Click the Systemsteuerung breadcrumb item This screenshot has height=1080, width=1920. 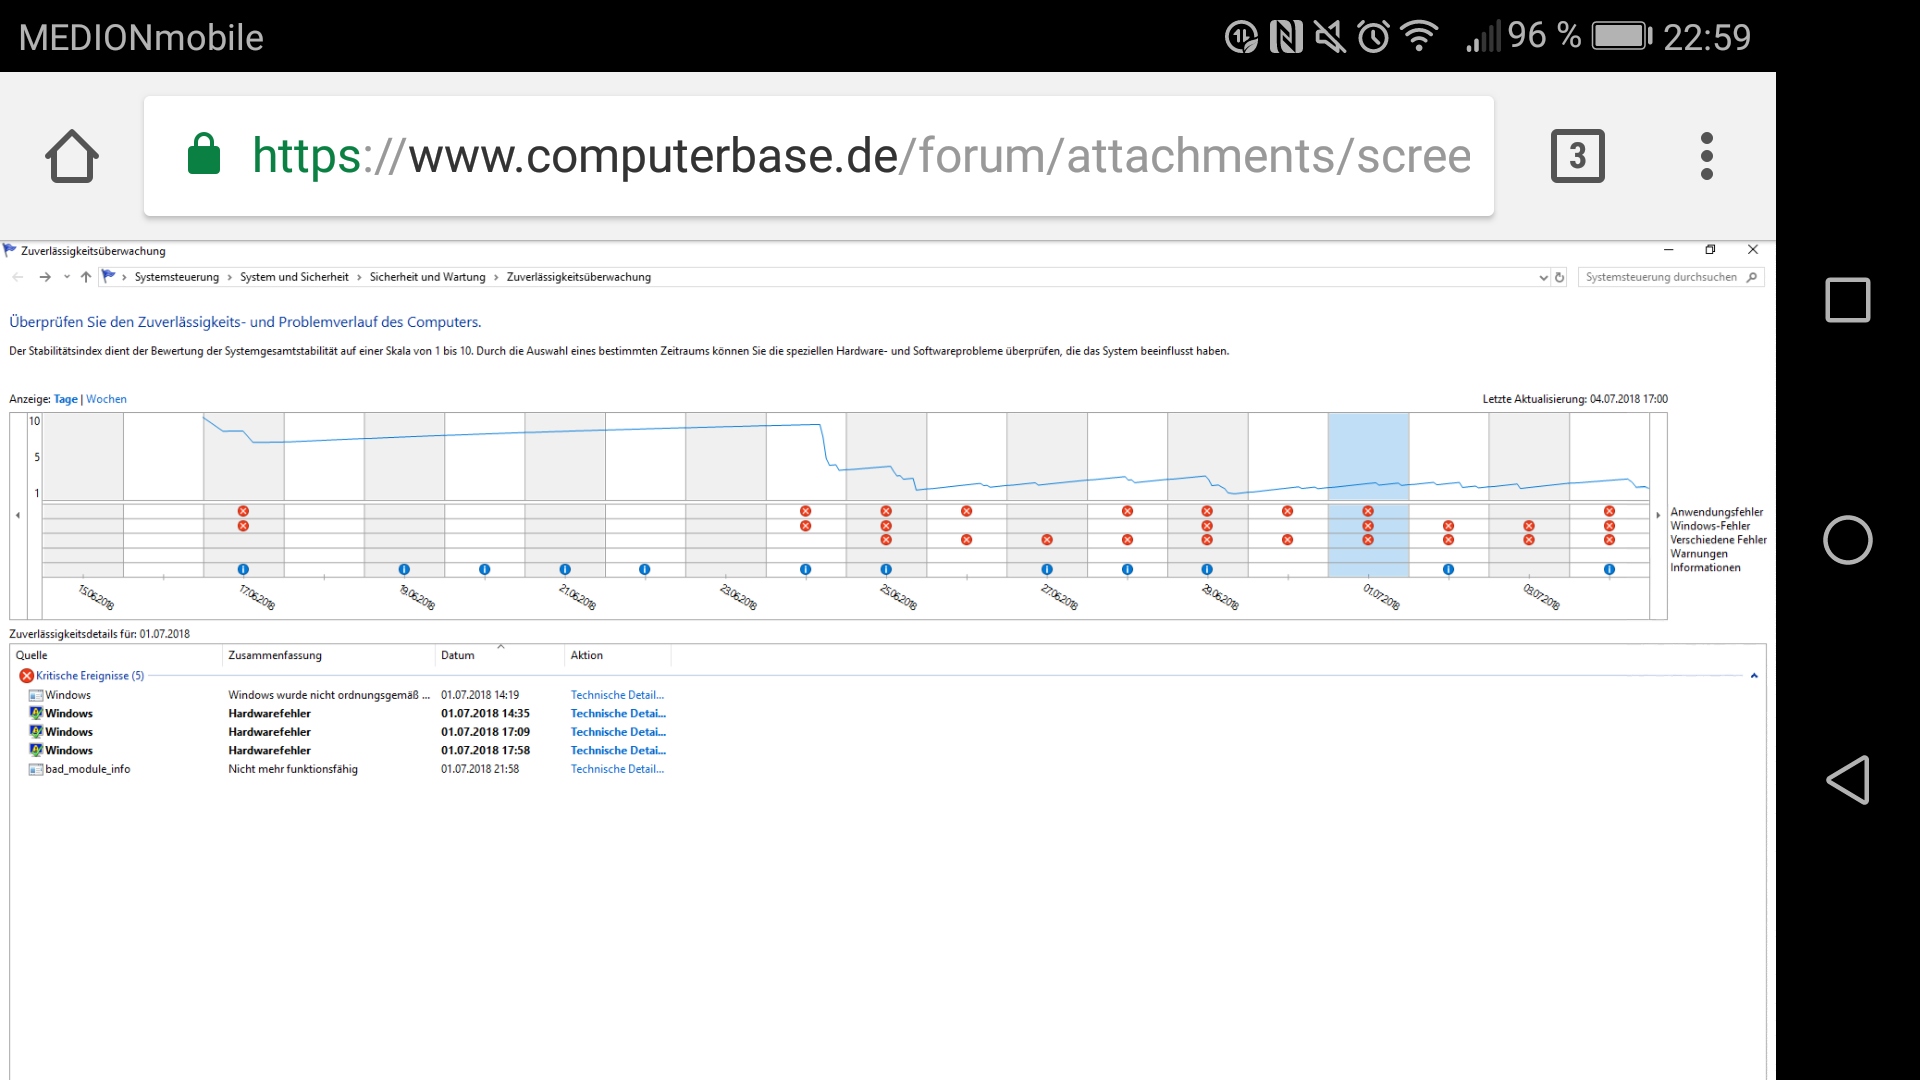coord(176,277)
